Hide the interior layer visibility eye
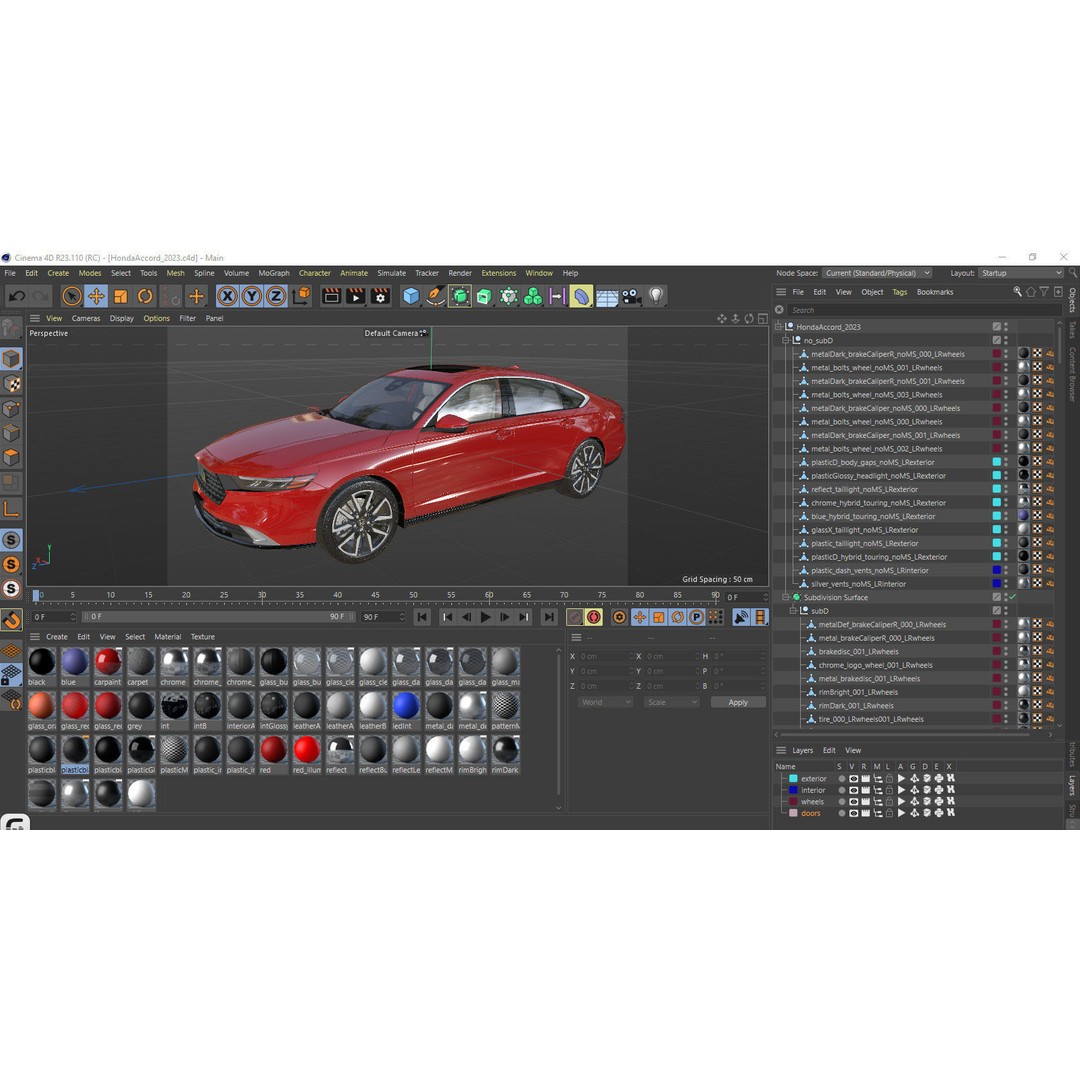 tap(852, 790)
